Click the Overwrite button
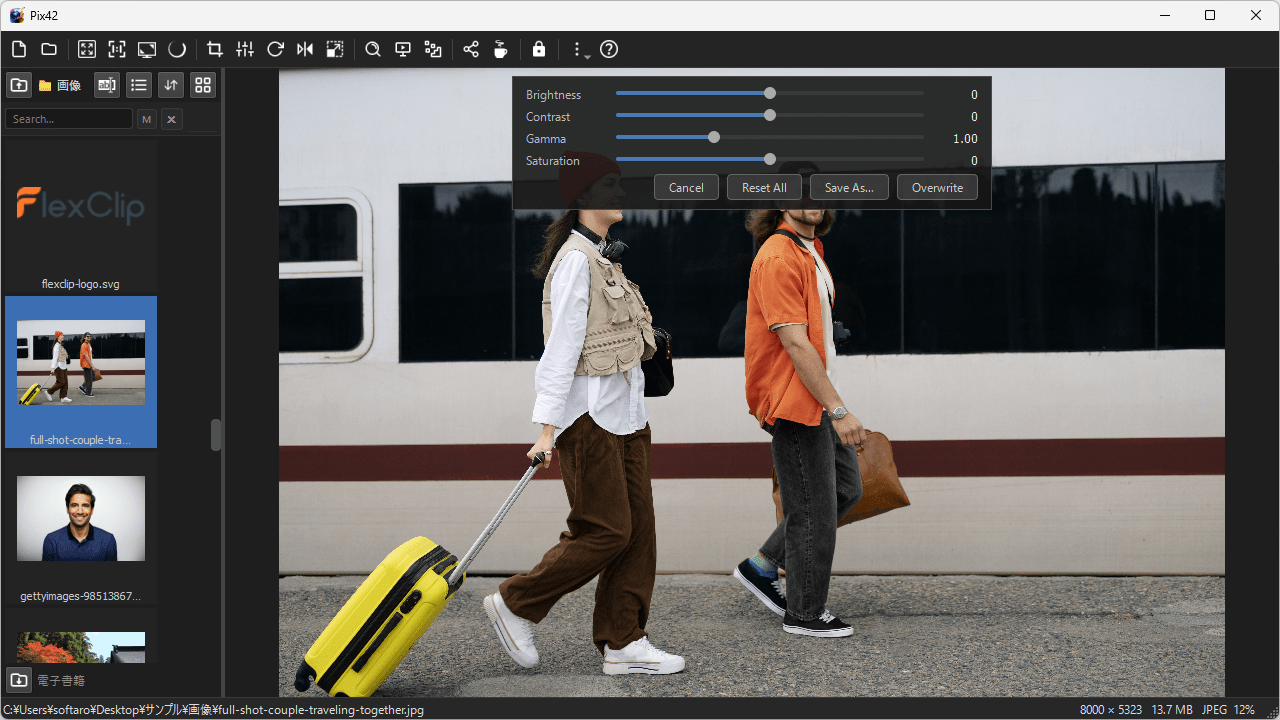Image resolution: width=1280 pixels, height=720 pixels. pos(937,187)
